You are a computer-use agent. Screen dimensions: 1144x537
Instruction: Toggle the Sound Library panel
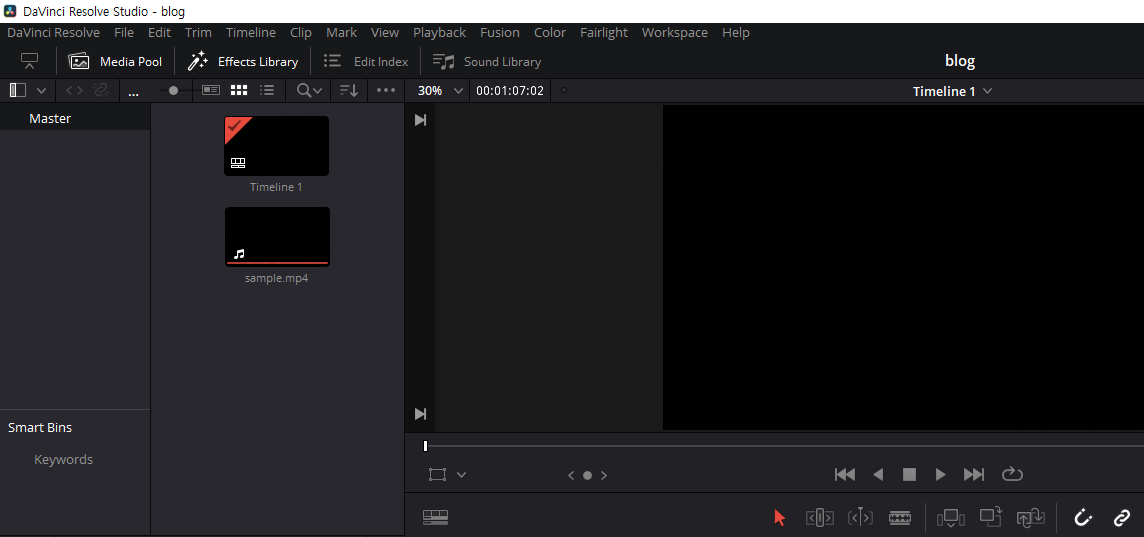click(487, 62)
